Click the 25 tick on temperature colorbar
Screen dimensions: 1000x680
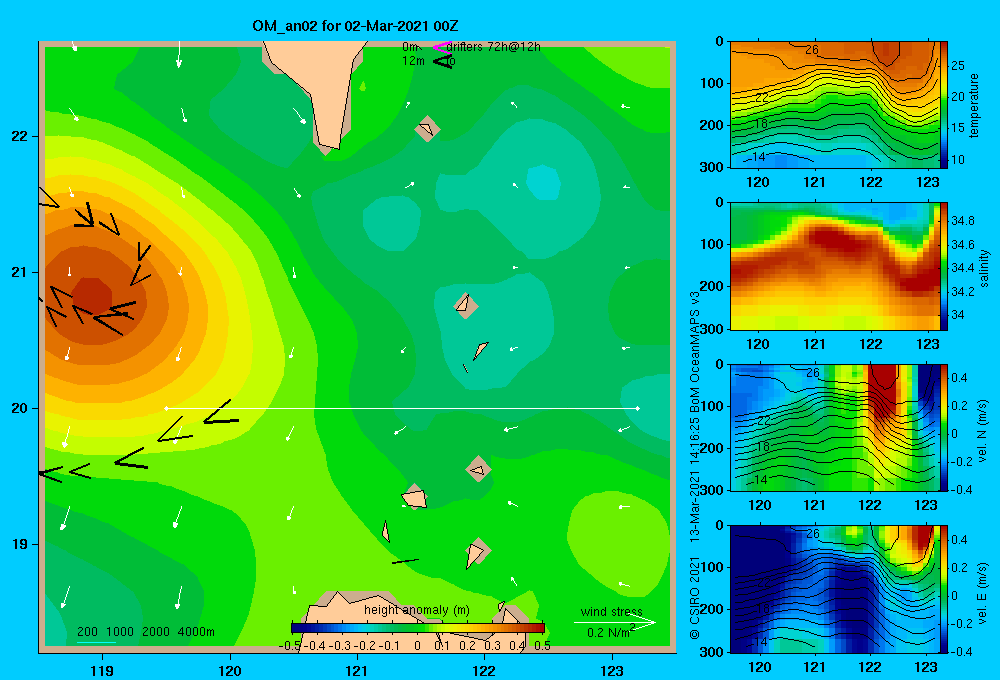coord(957,66)
